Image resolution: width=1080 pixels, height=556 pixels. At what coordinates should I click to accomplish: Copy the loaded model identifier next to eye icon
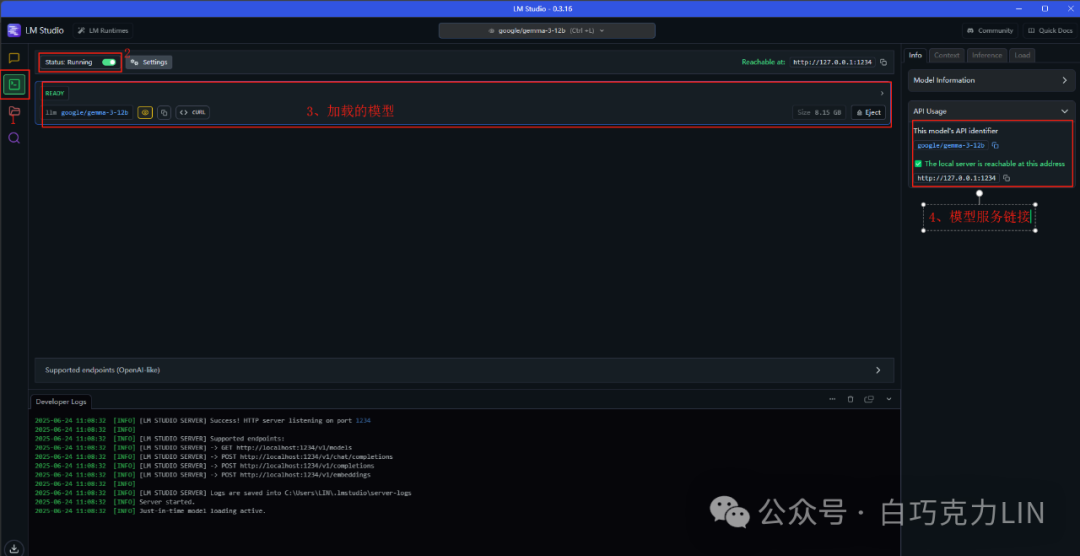click(164, 112)
